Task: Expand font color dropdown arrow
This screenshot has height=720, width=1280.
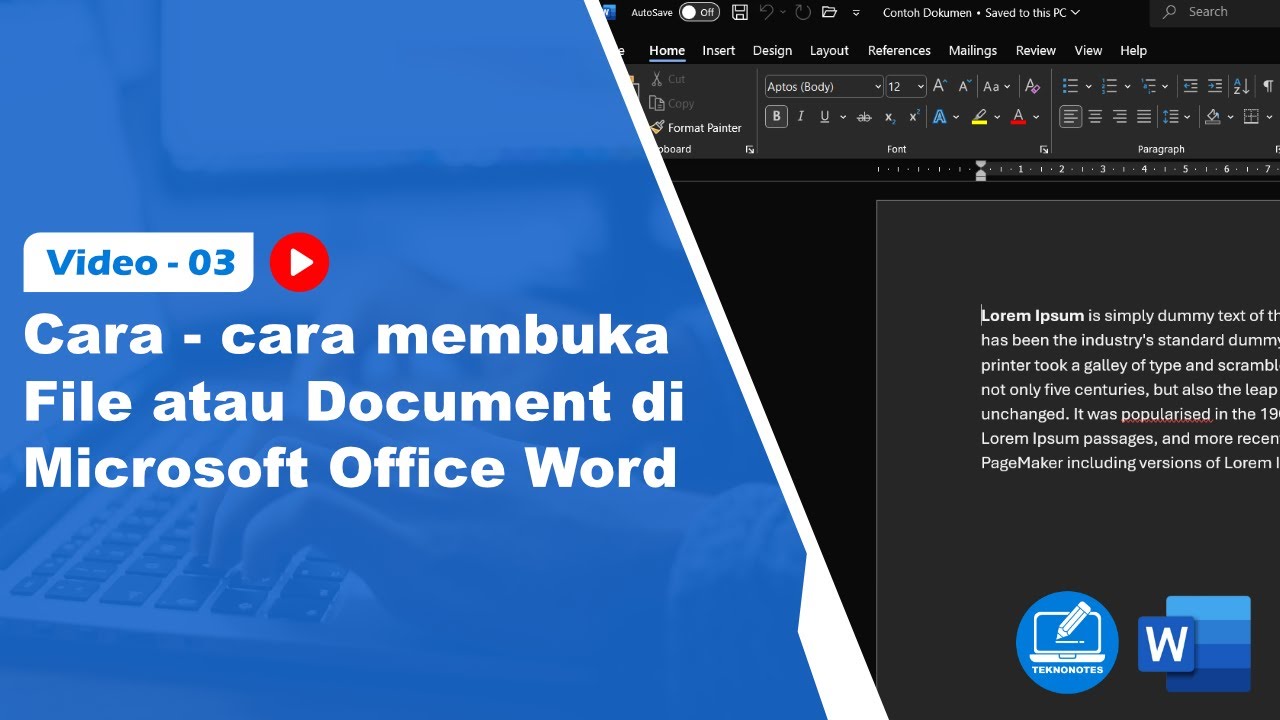Action: (1036, 117)
